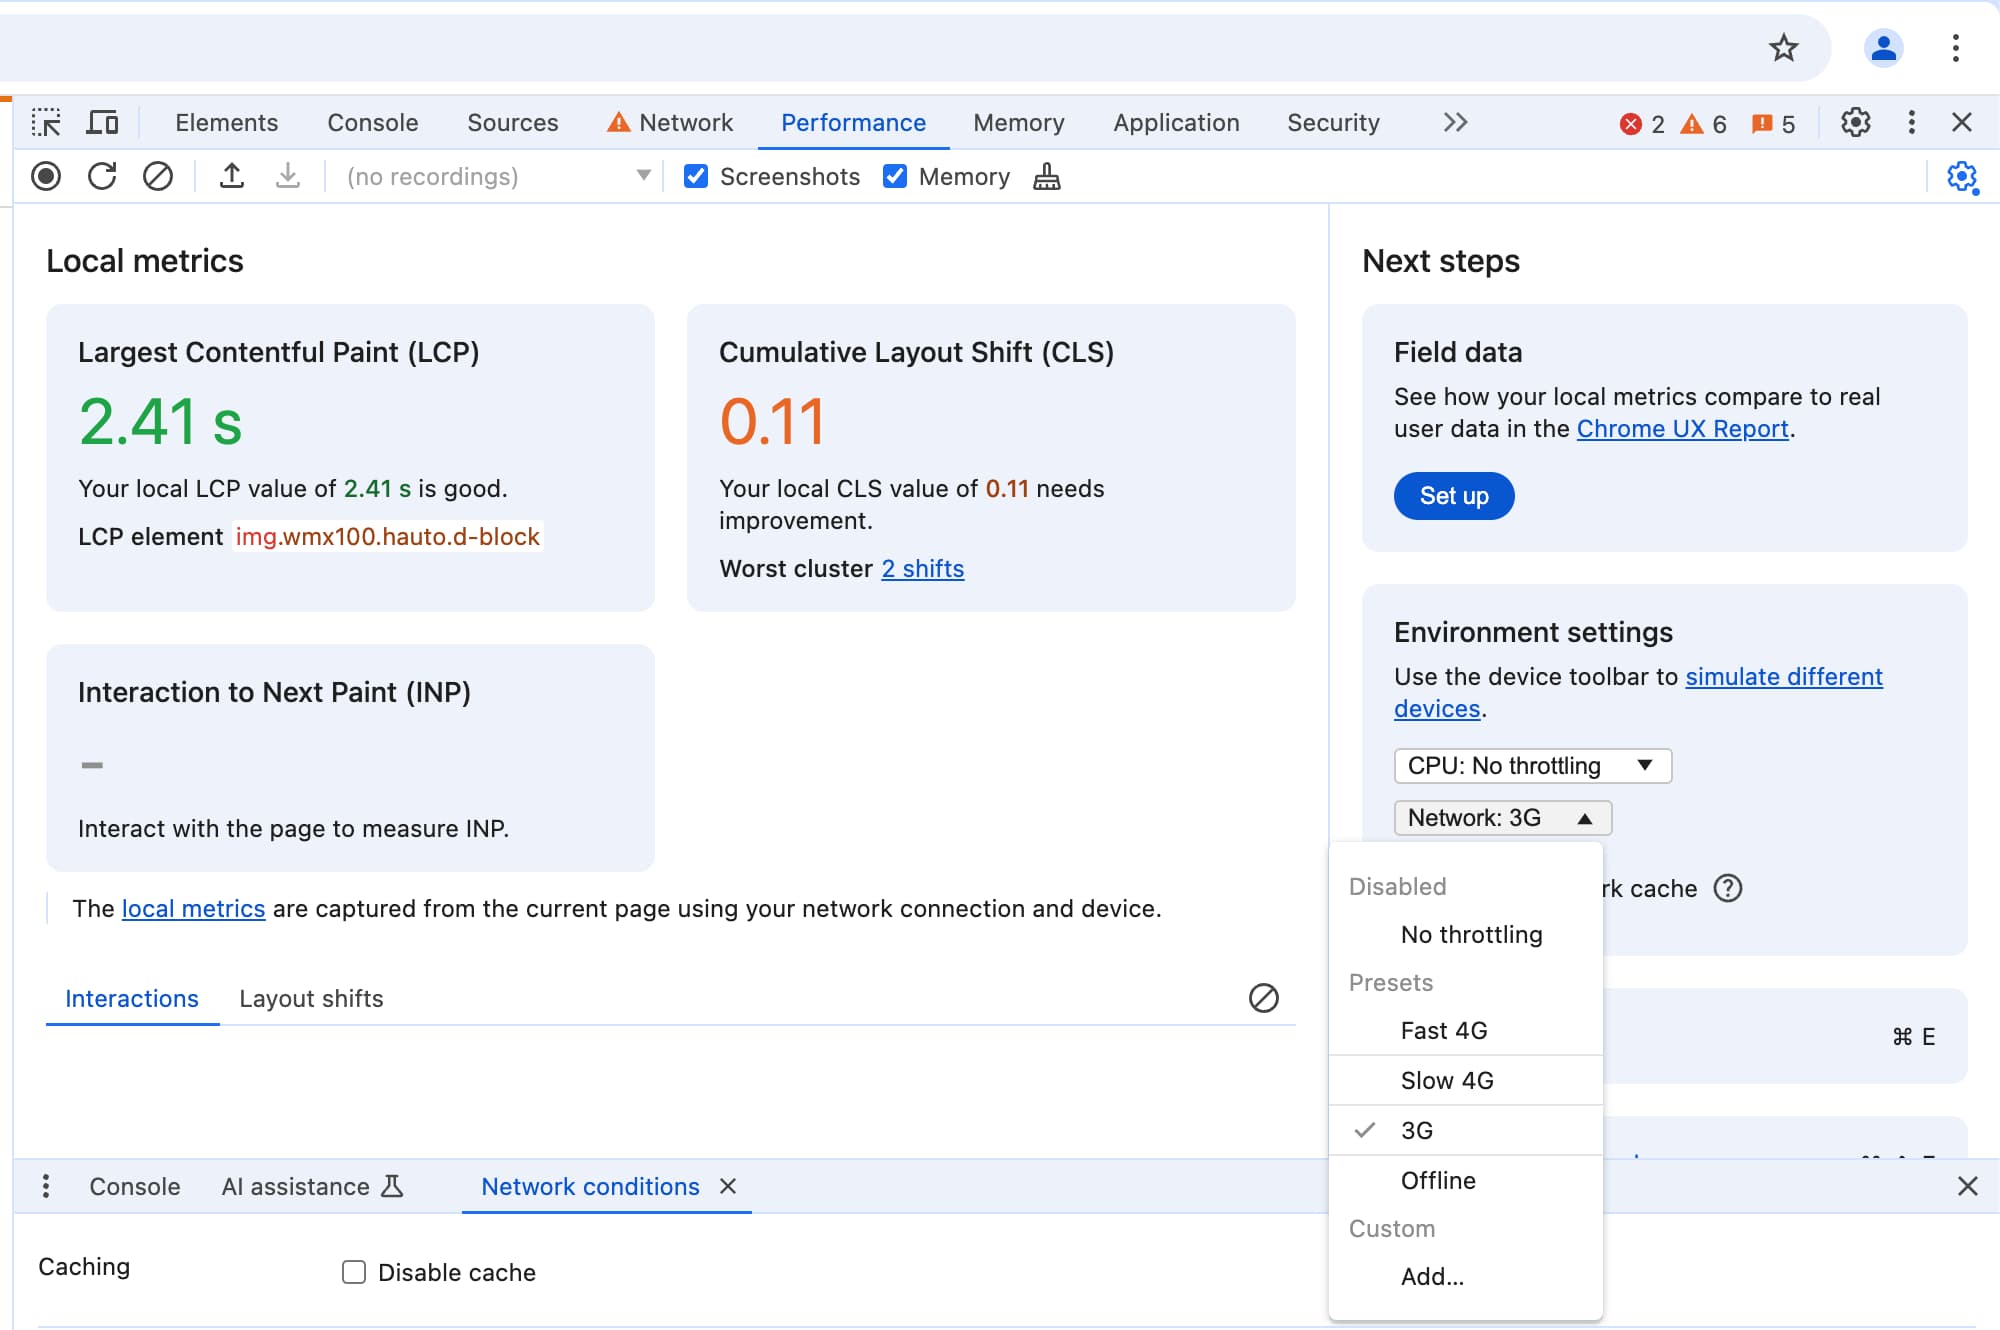
Task: Click the record performance button
Action: [x=46, y=176]
